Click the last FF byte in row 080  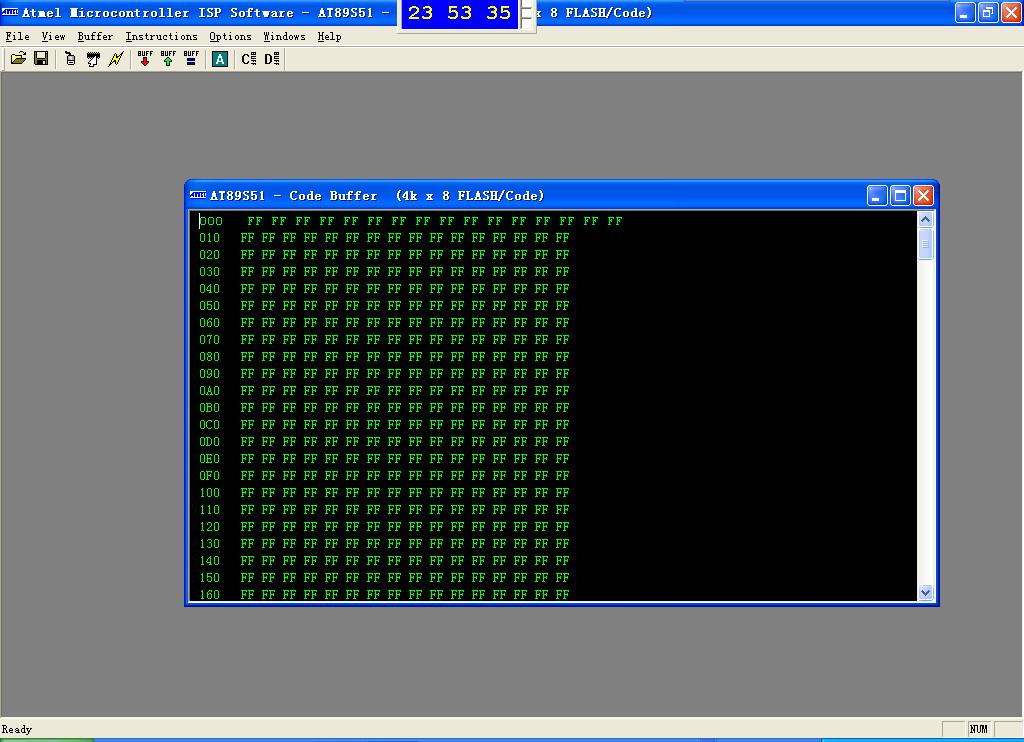(x=562, y=357)
